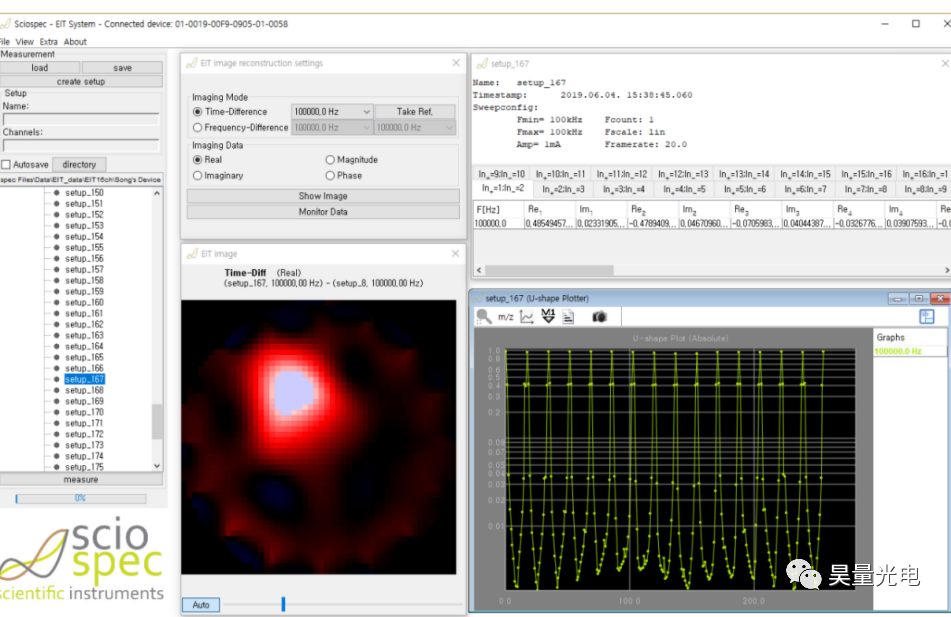Click the magnifier zoom tool in U-shape Plotter
The width and height of the screenshot is (951, 617).
pyautogui.click(x=484, y=316)
